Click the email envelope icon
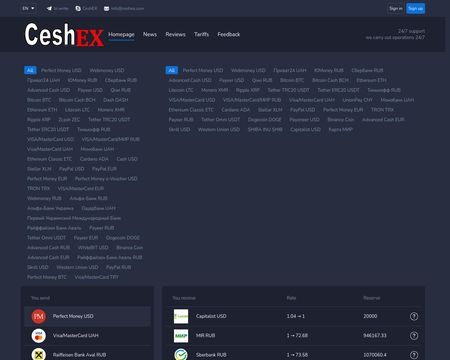The image size is (450, 360). (106, 9)
